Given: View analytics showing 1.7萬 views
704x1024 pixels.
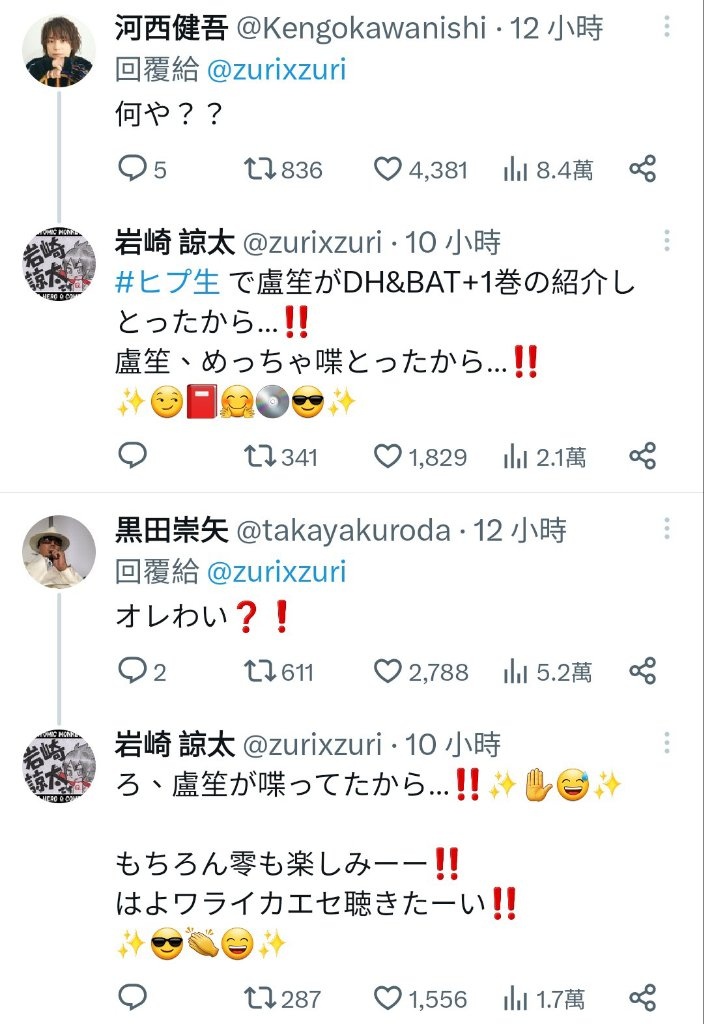Looking at the screenshot, I should point(544,999).
